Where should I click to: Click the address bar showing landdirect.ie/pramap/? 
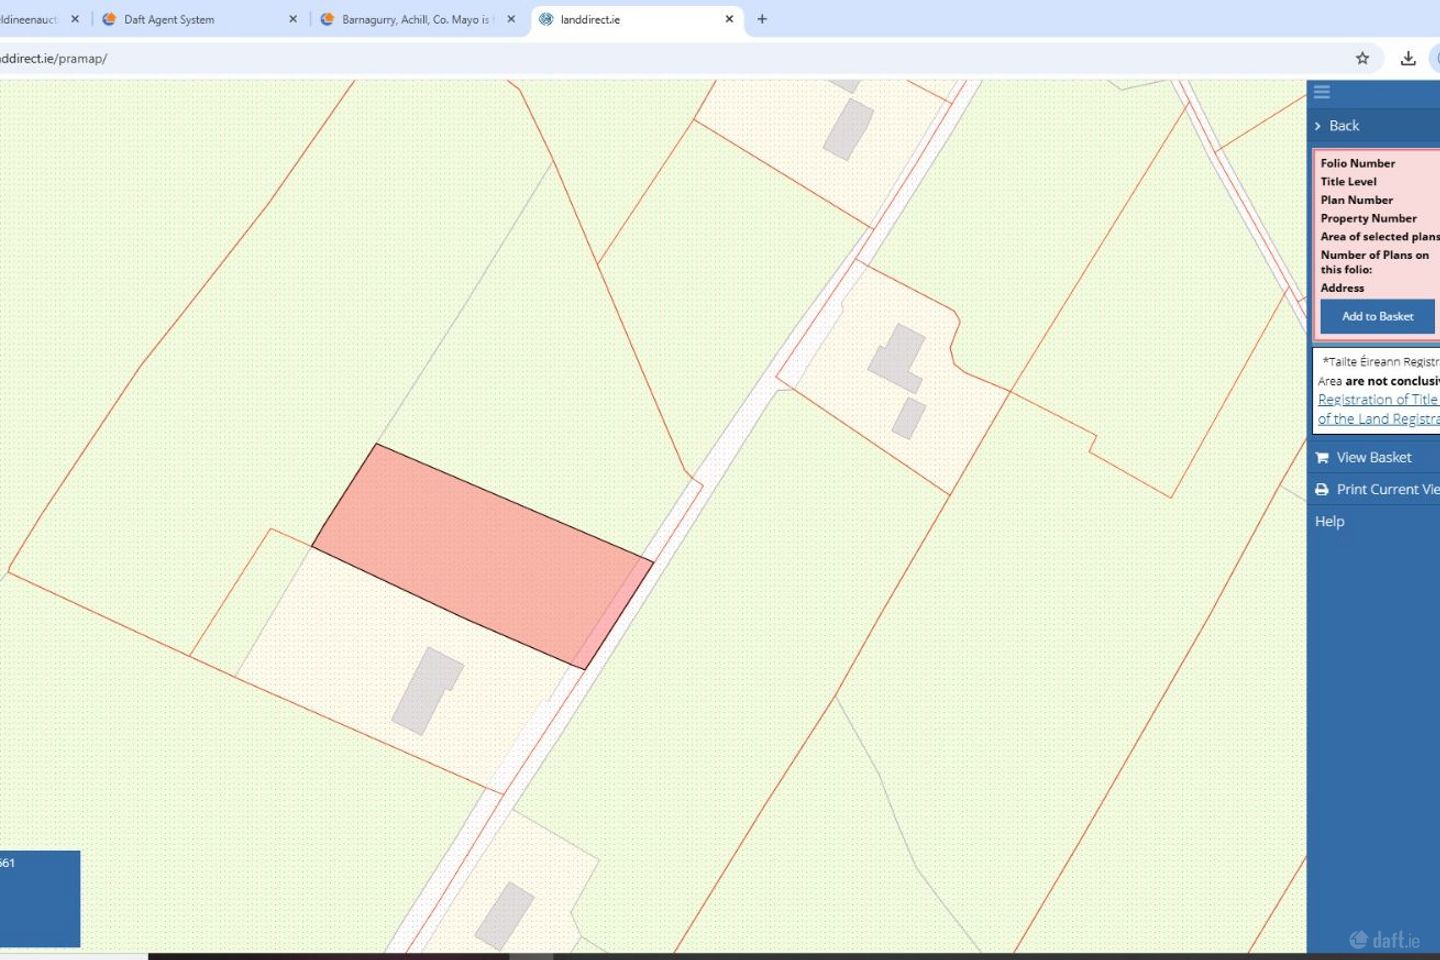[x=600, y=58]
